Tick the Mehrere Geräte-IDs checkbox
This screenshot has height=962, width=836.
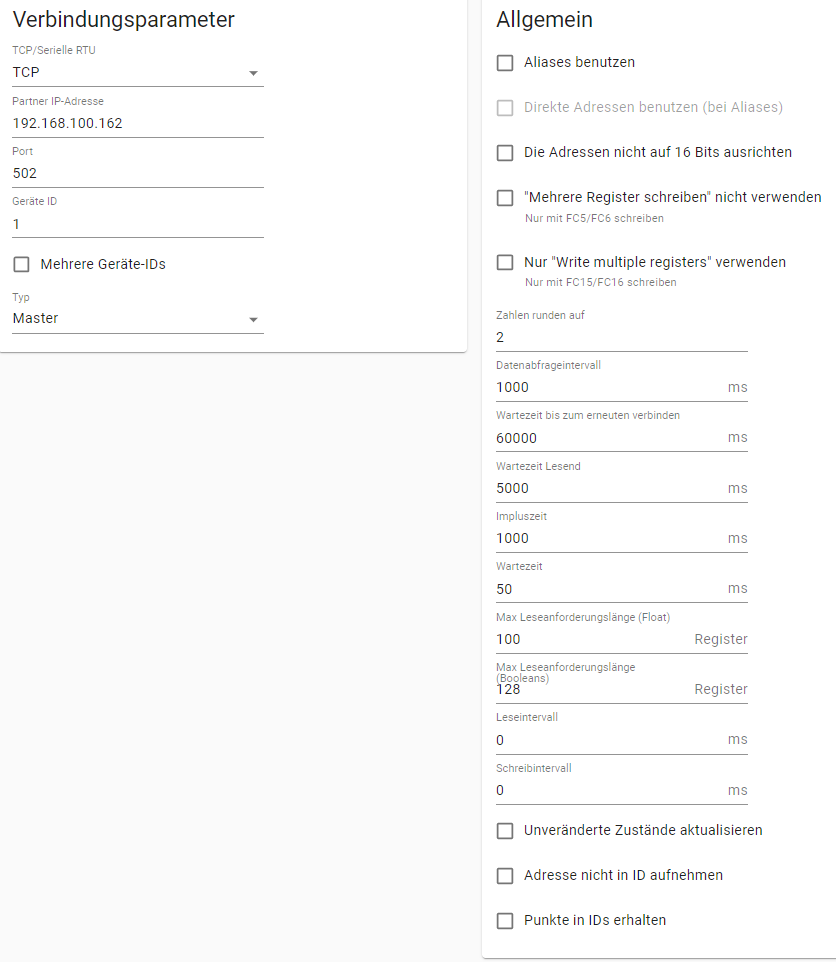tap(21, 264)
